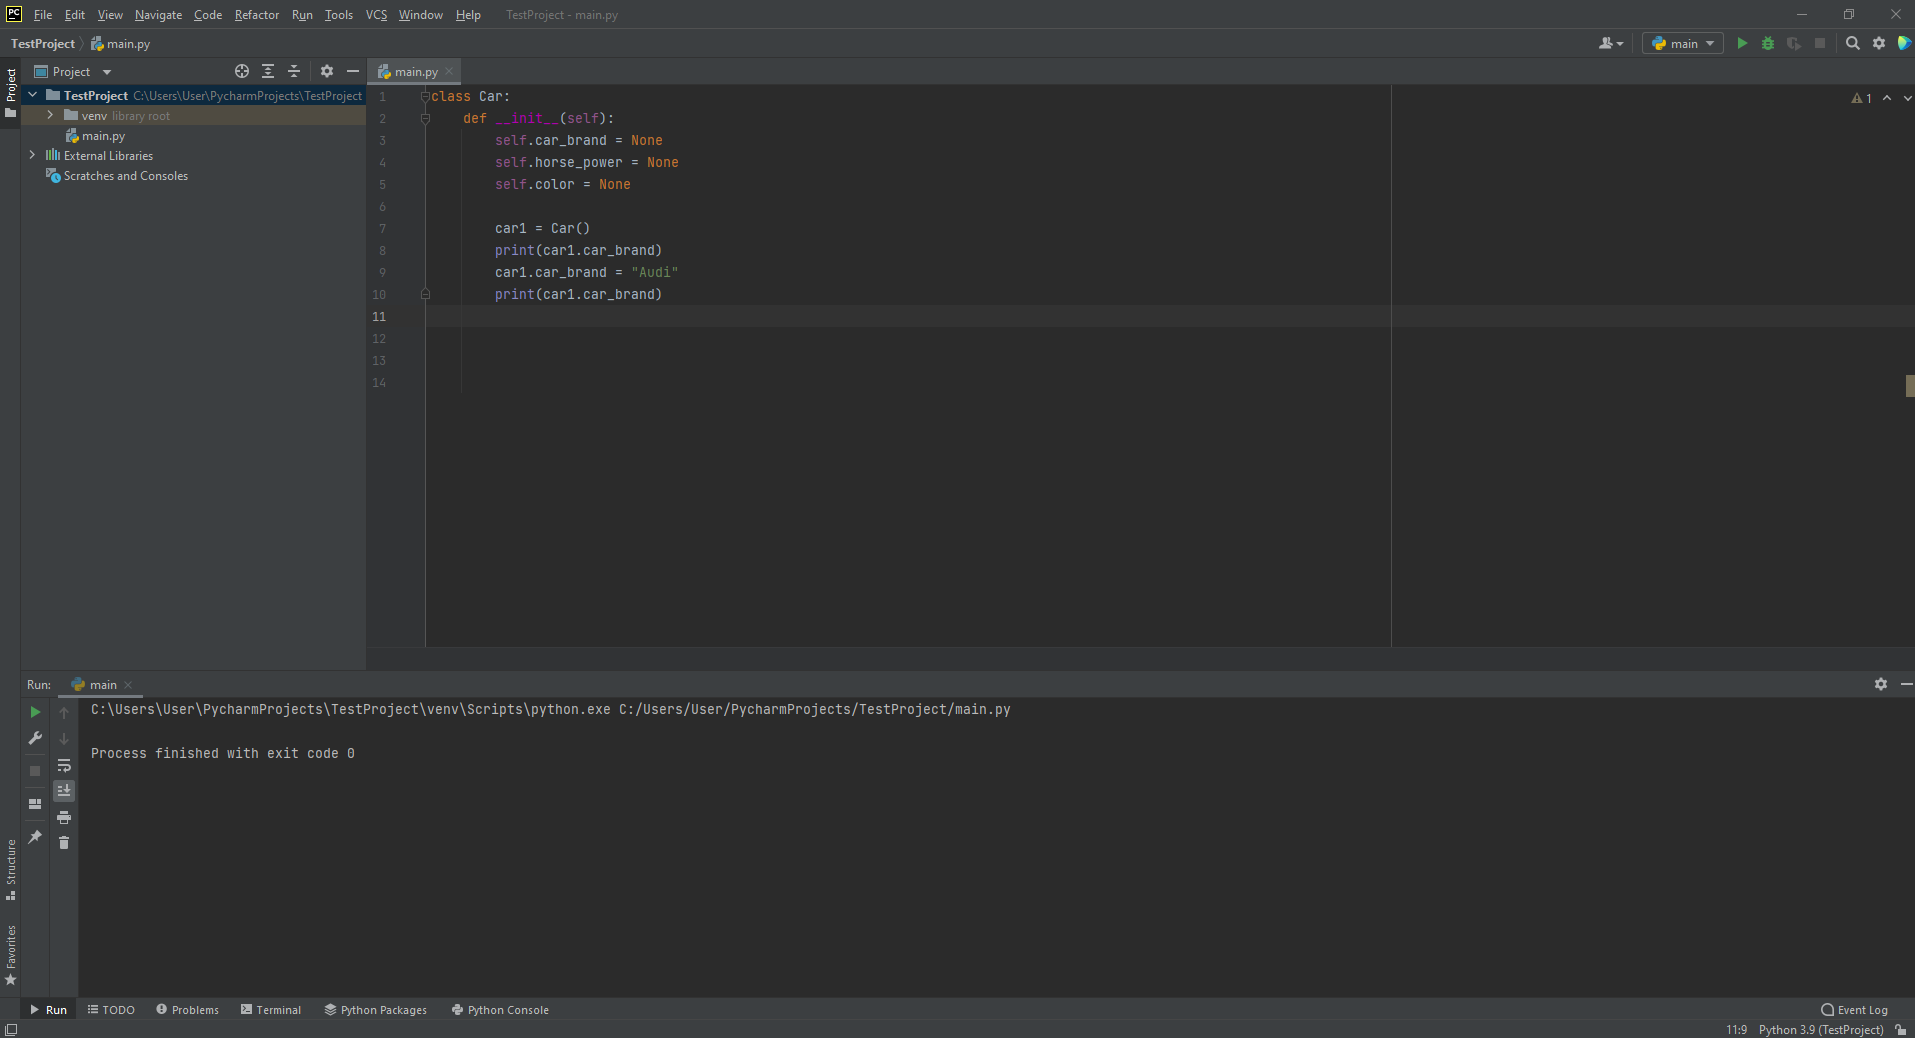This screenshot has height=1038, width=1915.
Task: Stop process in Run panel
Action: tap(35, 771)
